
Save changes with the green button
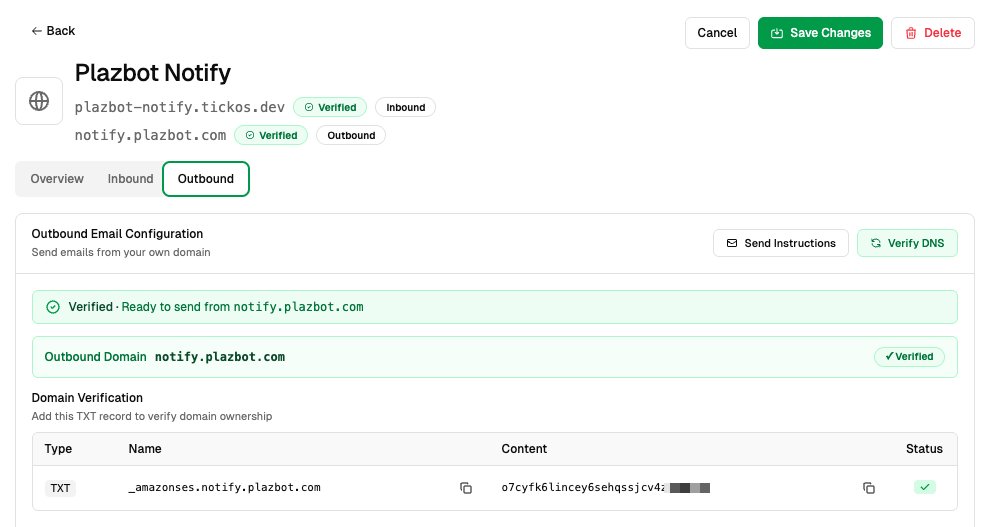click(x=820, y=33)
